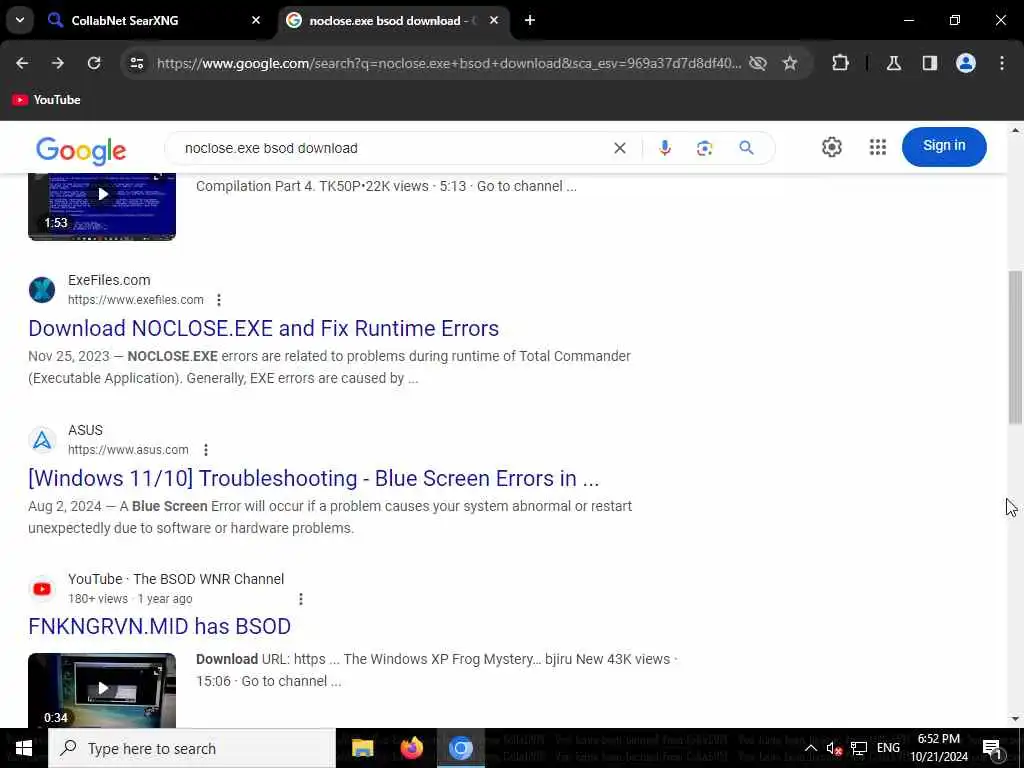The width and height of the screenshot is (1024, 768).
Task: Open Google quick settings gear
Action: pyautogui.click(x=831, y=147)
